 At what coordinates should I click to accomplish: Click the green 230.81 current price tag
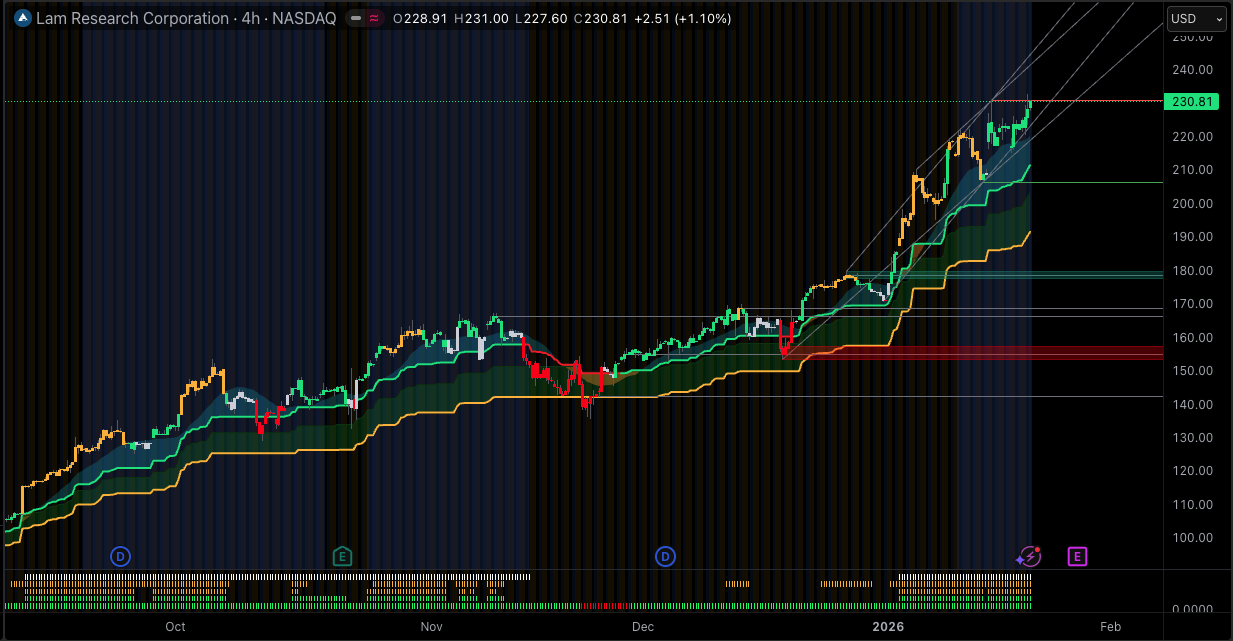1192,101
